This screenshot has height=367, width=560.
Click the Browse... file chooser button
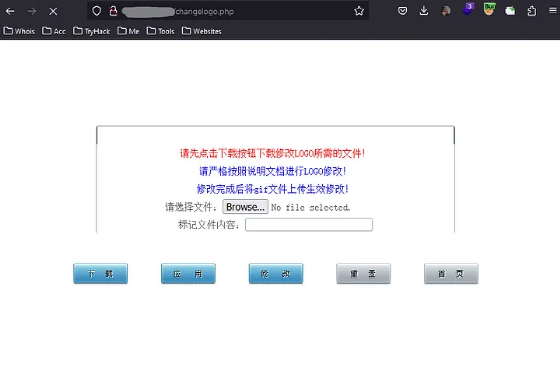click(245, 207)
